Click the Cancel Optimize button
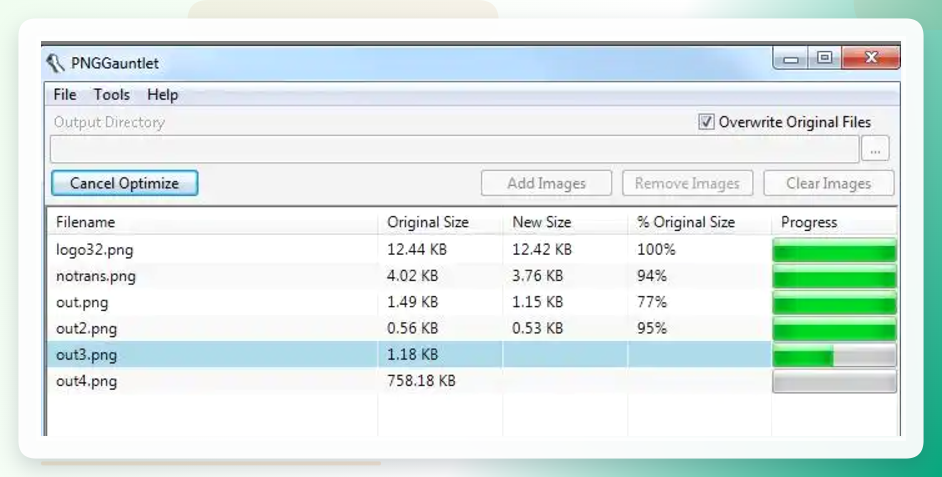942x477 pixels. click(124, 183)
